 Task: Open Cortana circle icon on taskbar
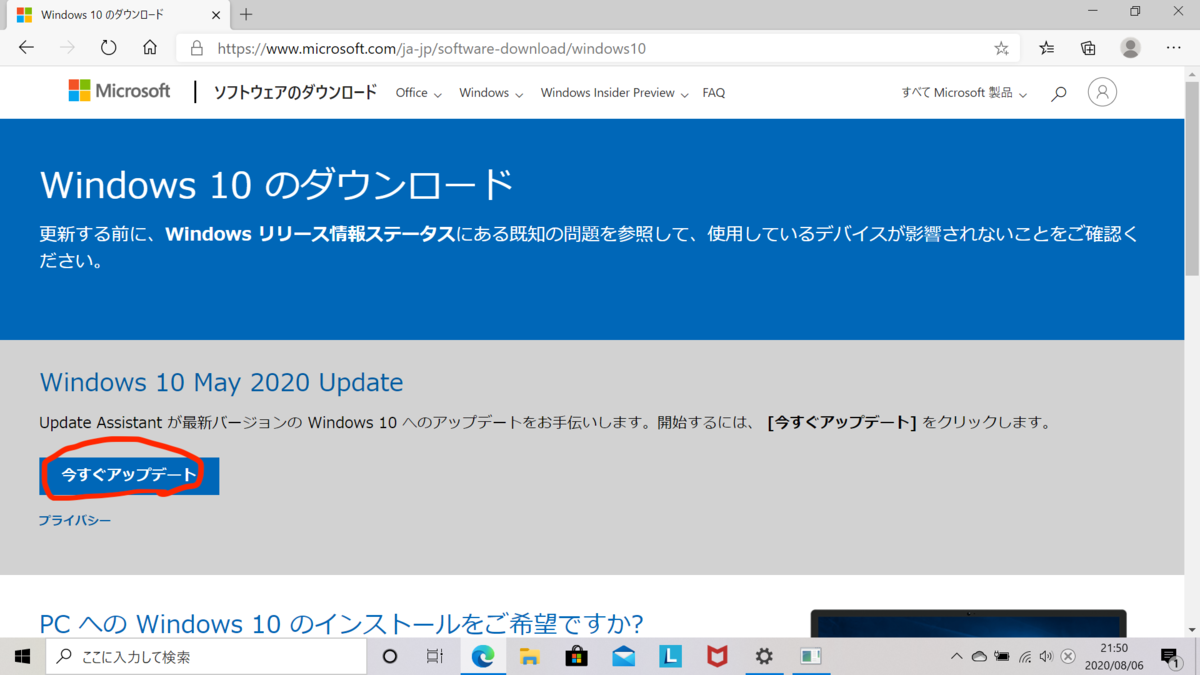390,657
